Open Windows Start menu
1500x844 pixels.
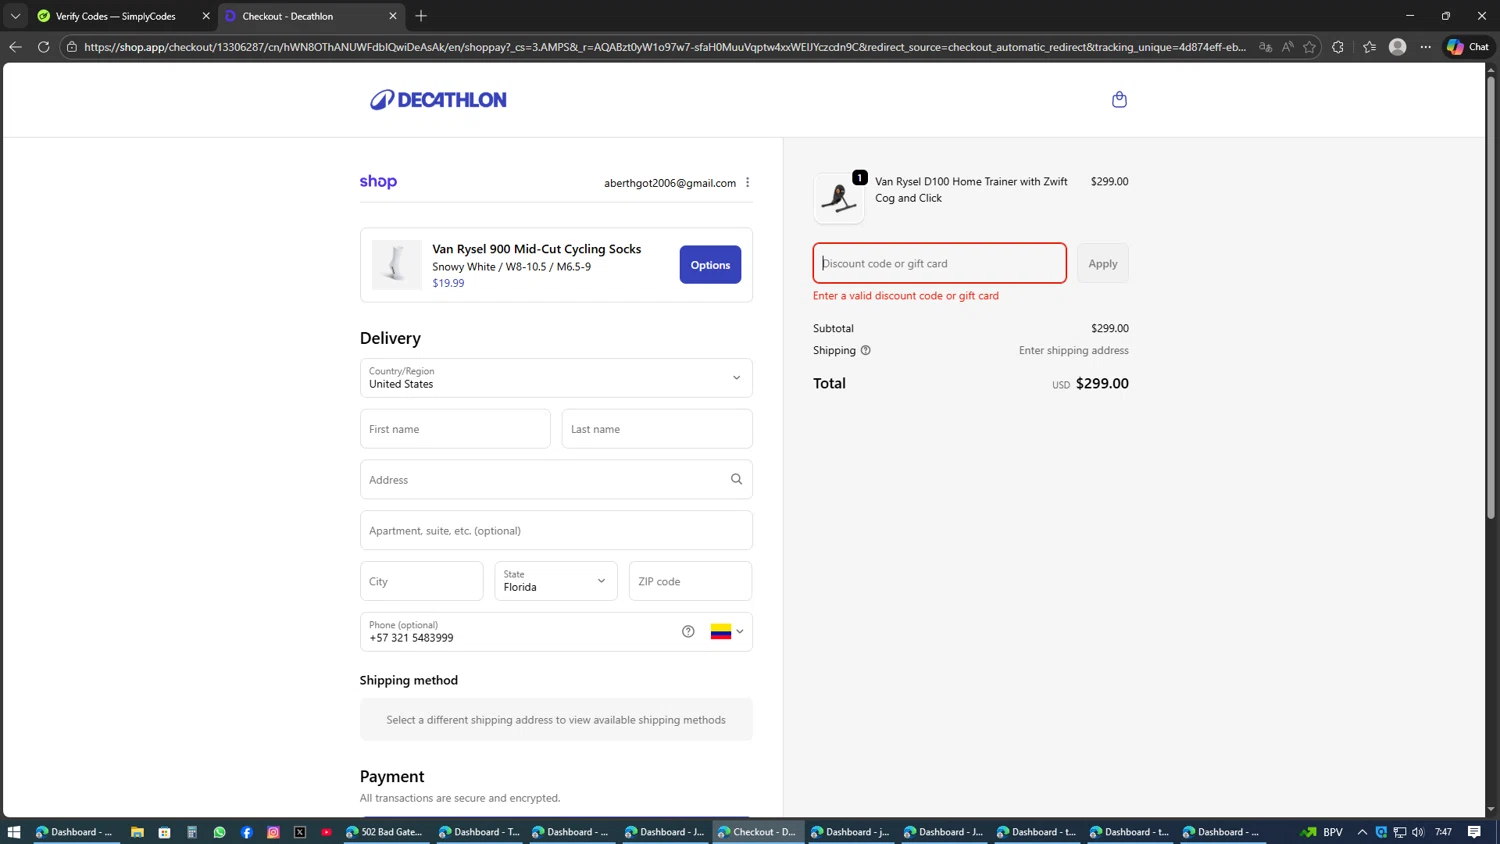click(14, 832)
